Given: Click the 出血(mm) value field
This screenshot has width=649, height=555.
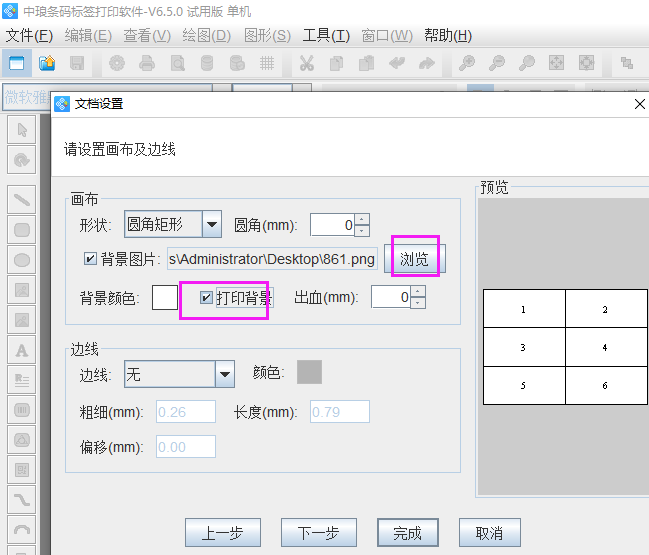Looking at the screenshot, I should 391,297.
